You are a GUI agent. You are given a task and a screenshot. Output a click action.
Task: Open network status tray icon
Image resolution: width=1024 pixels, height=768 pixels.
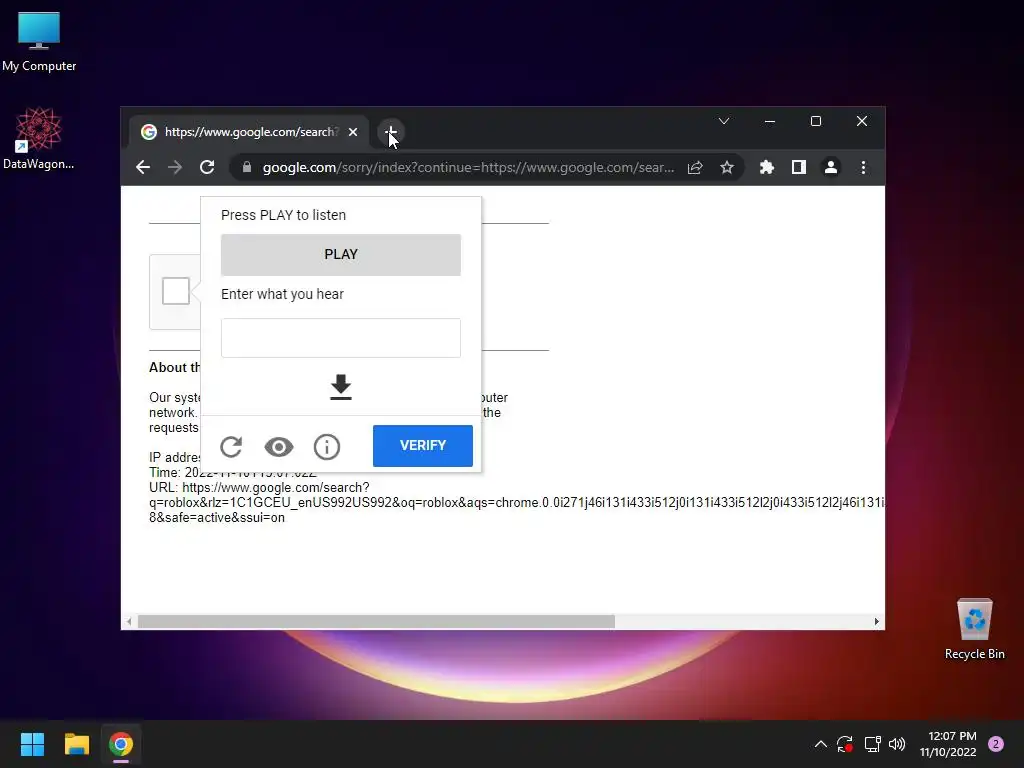point(872,744)
